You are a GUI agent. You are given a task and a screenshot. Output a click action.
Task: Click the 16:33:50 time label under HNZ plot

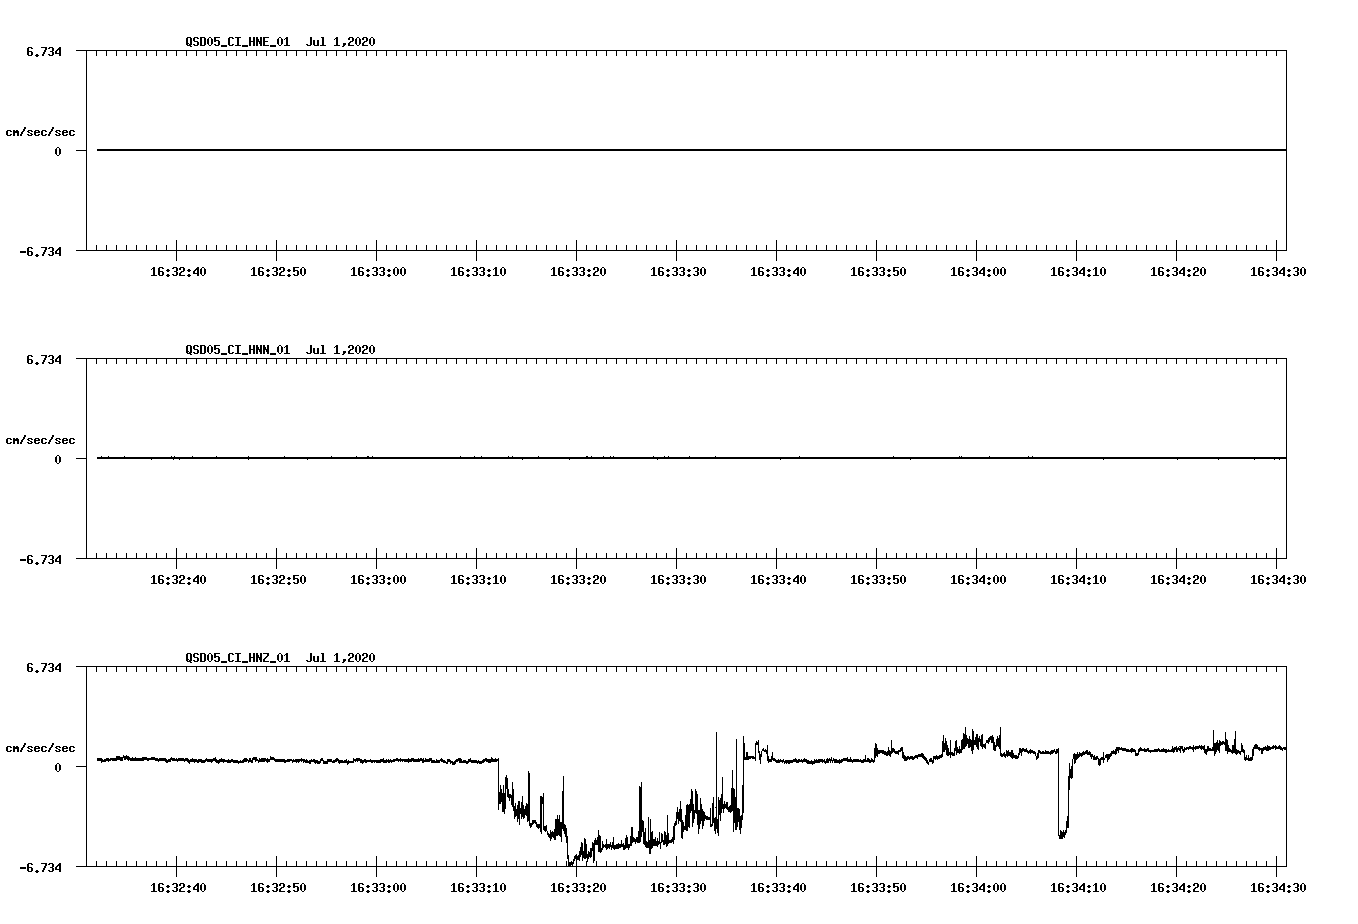[878, 888]
